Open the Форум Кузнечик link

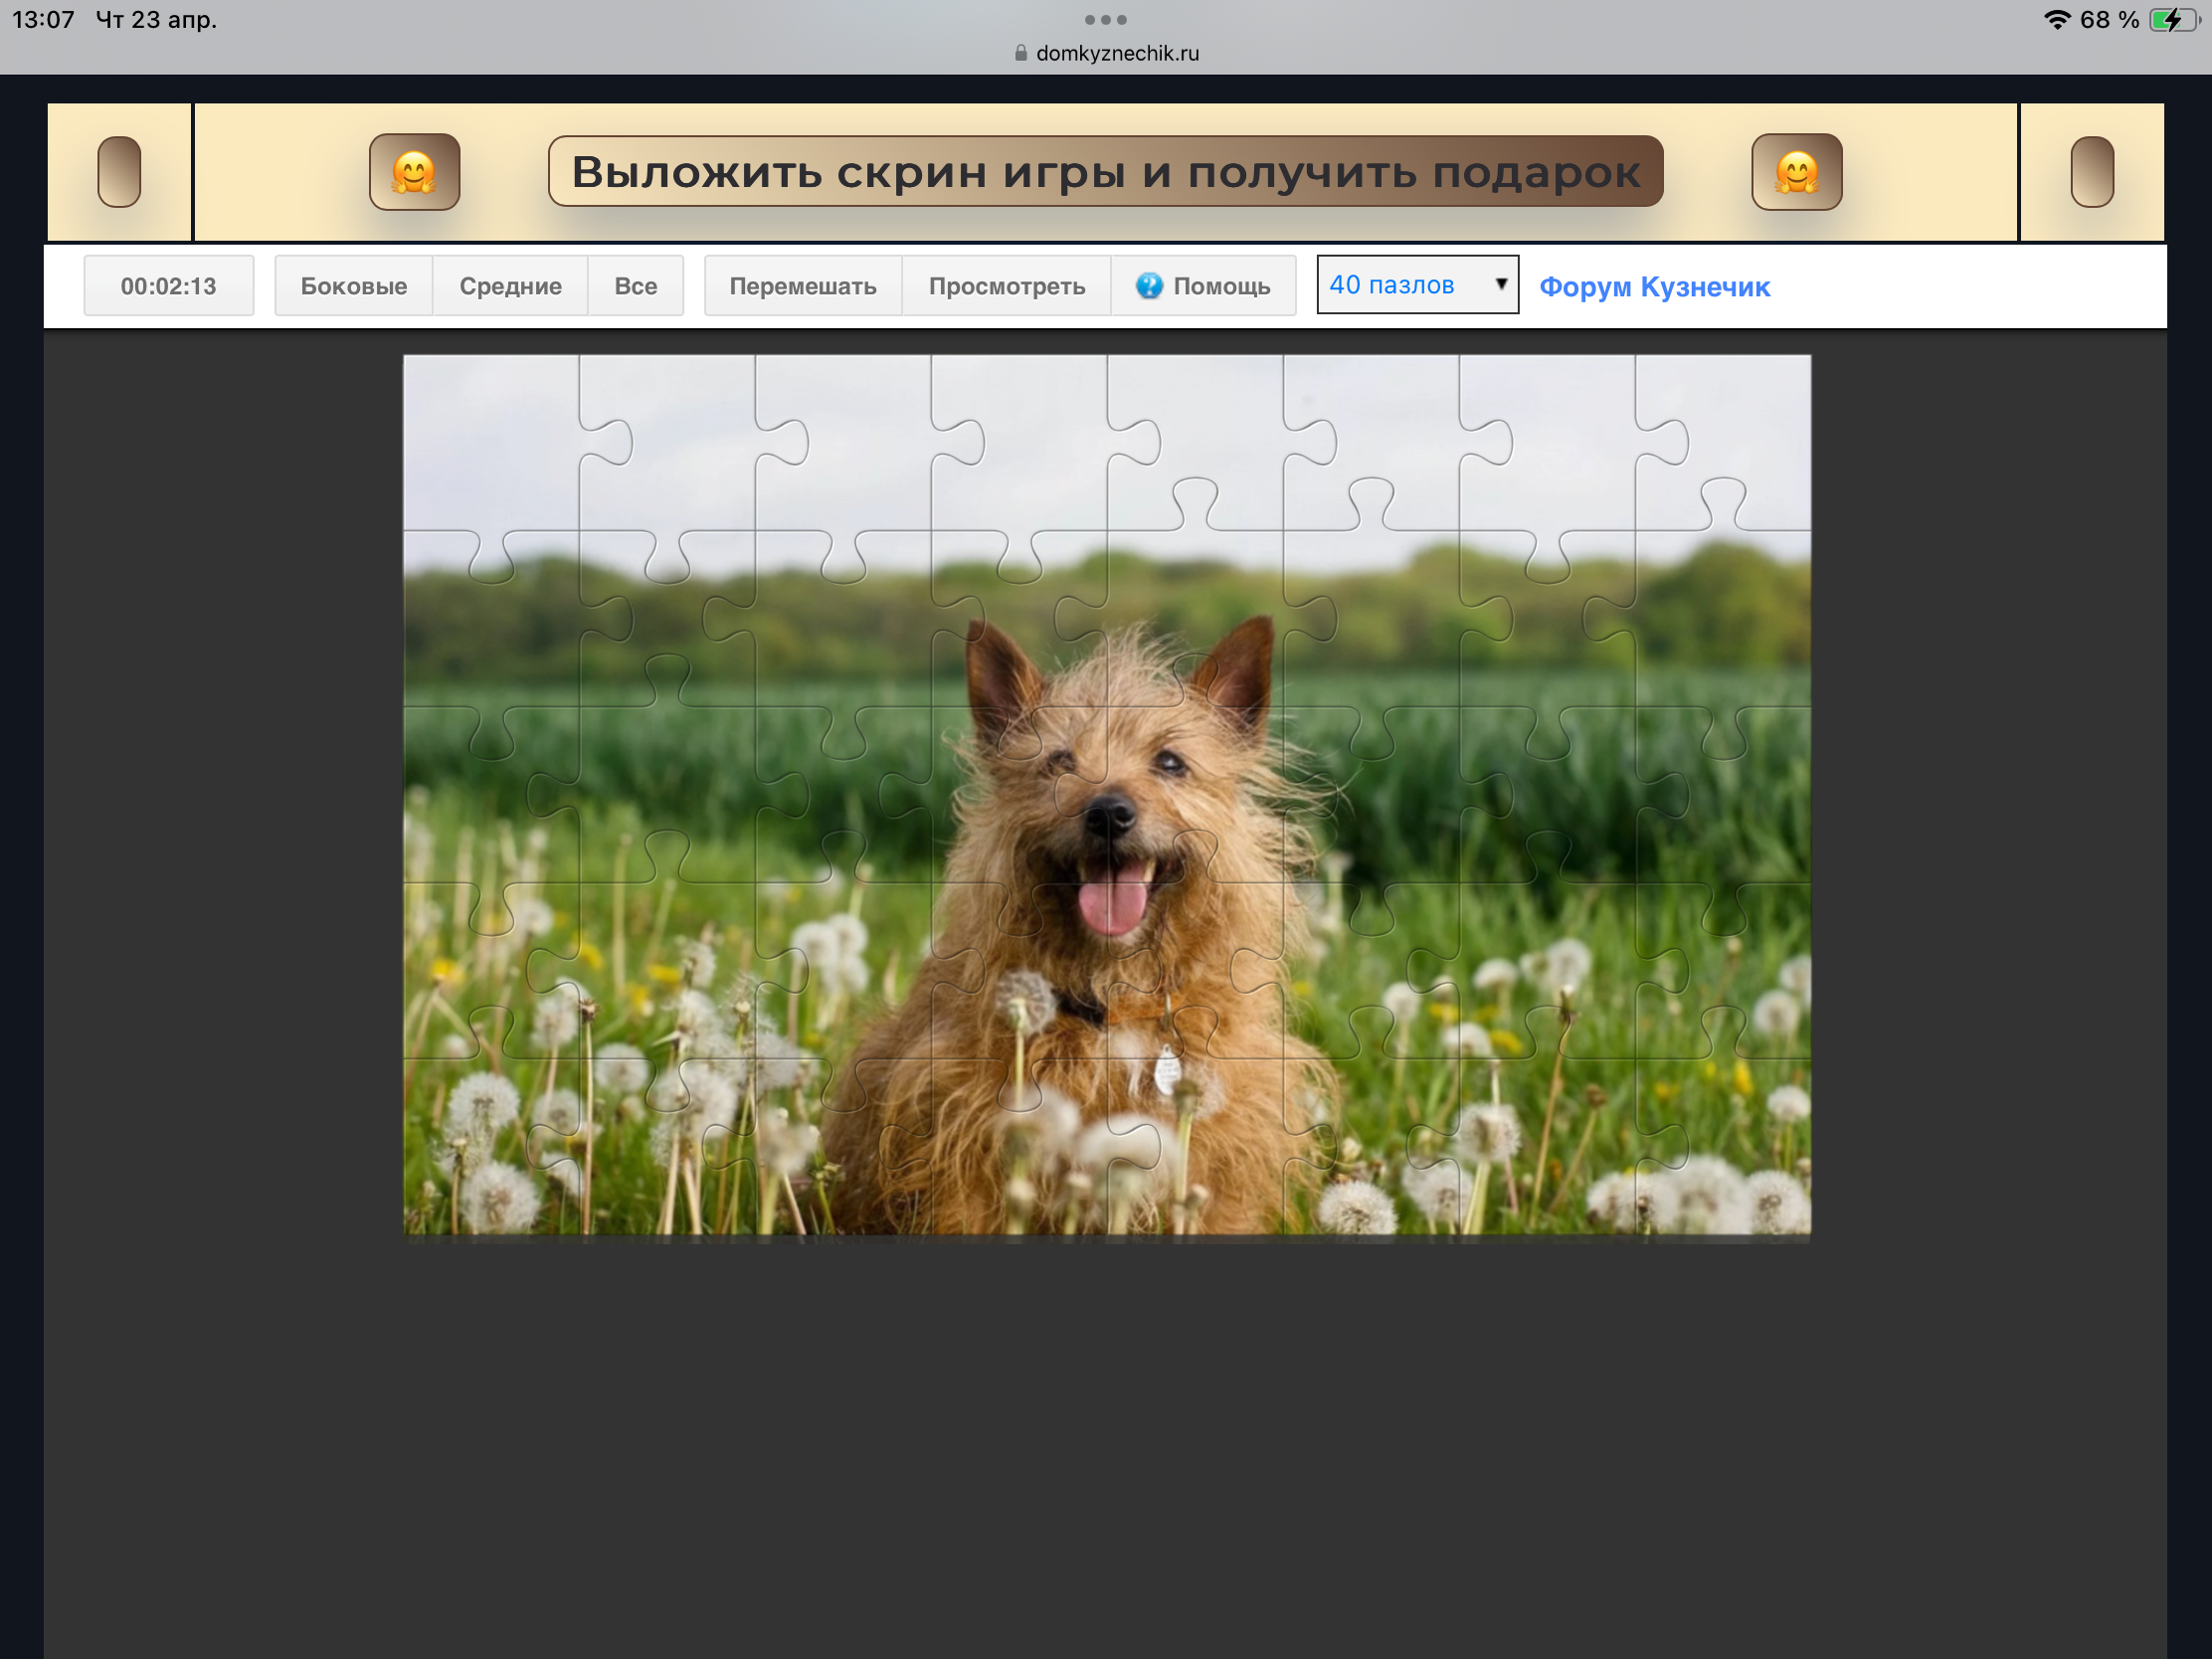1654,287
